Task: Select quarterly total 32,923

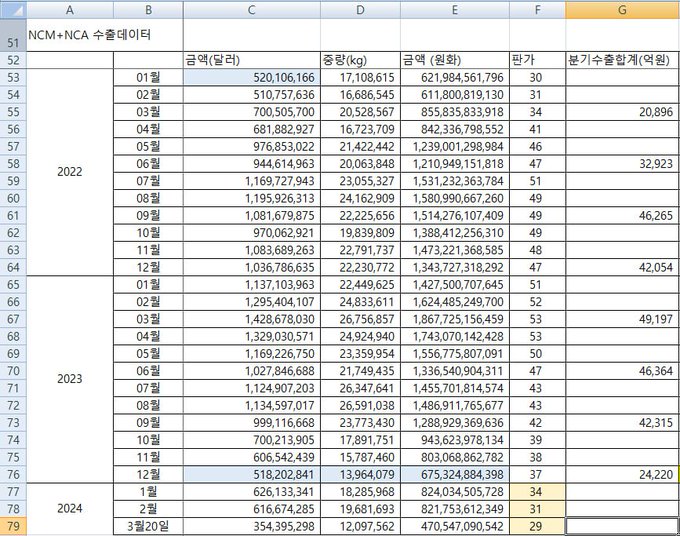Action: coord(622,164)
